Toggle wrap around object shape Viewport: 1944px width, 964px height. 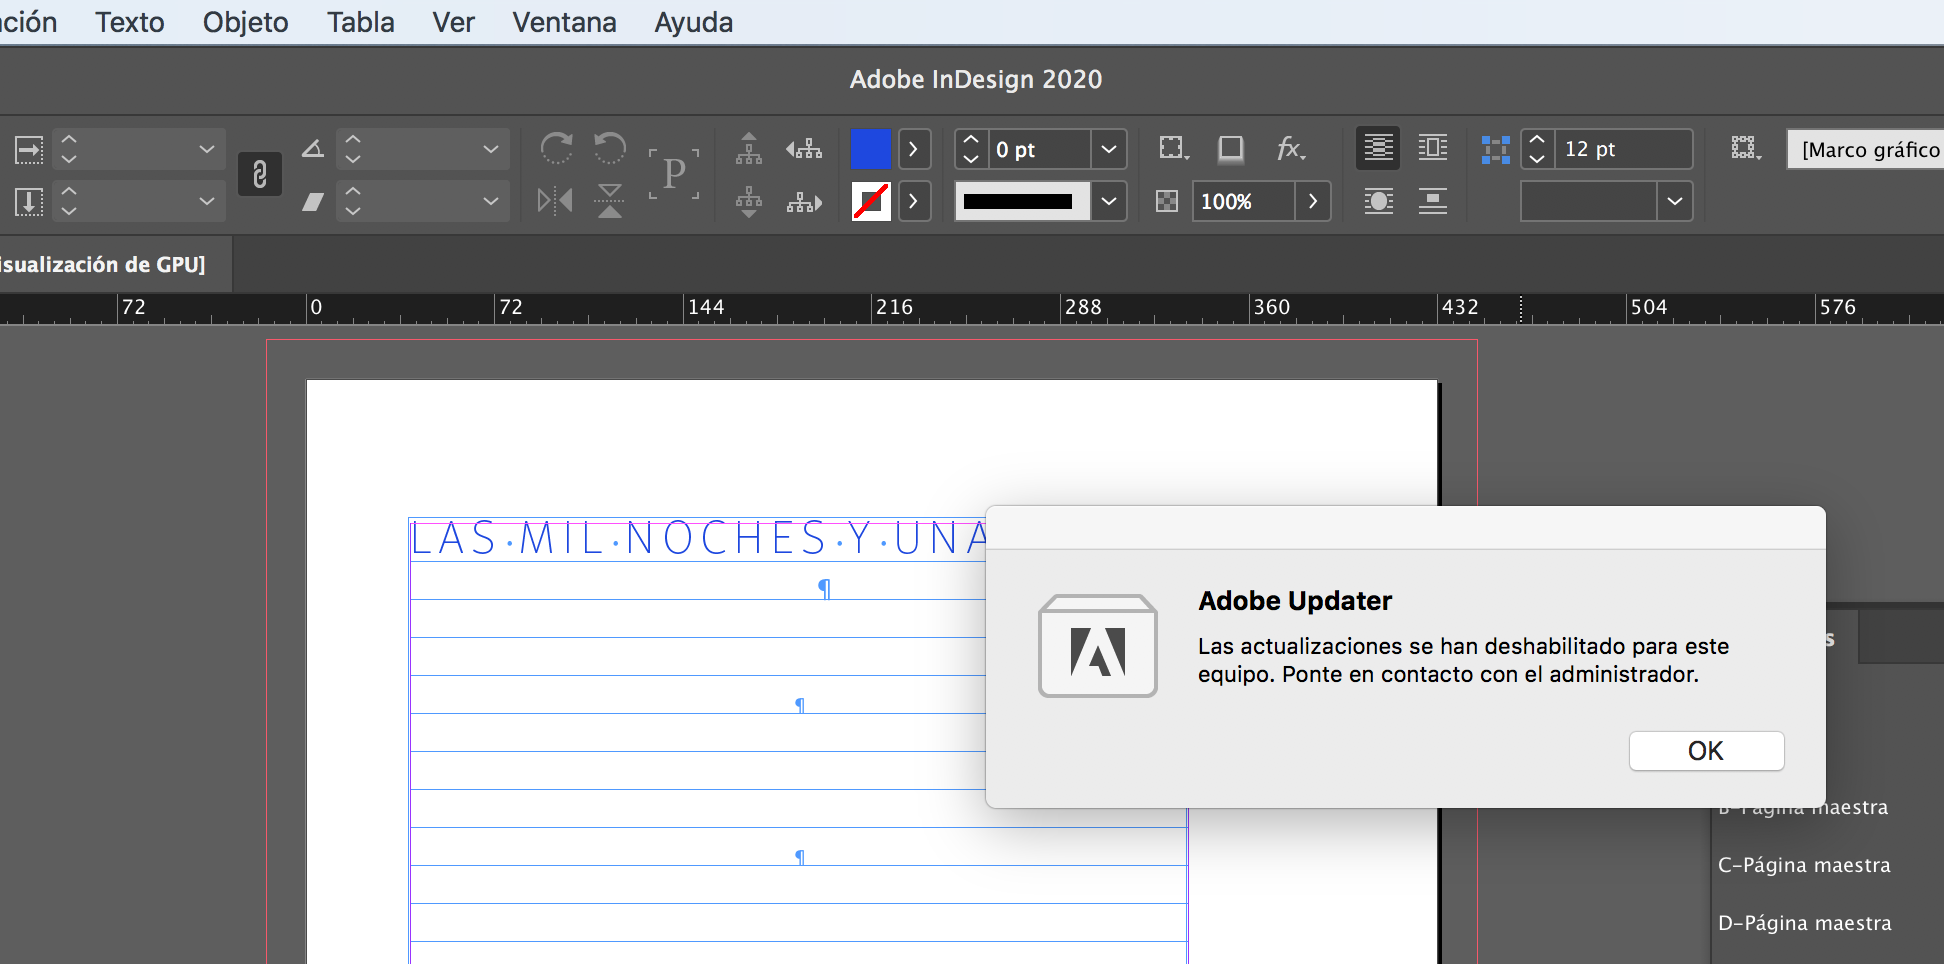pyautogui.click(x=1378, y=201)
